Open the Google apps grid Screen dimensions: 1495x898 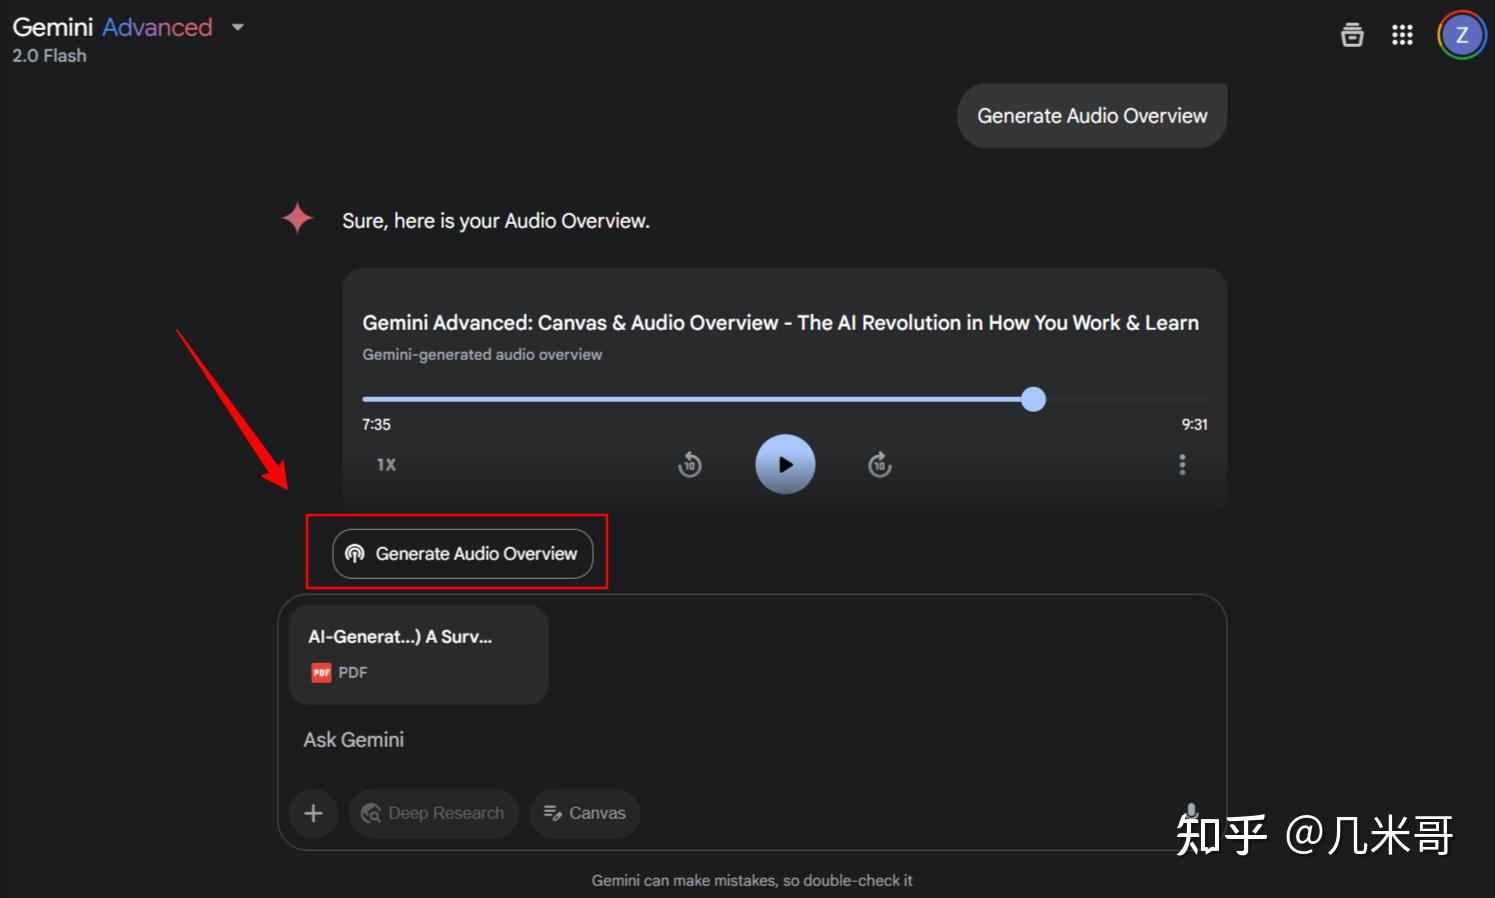(1402, 35)
